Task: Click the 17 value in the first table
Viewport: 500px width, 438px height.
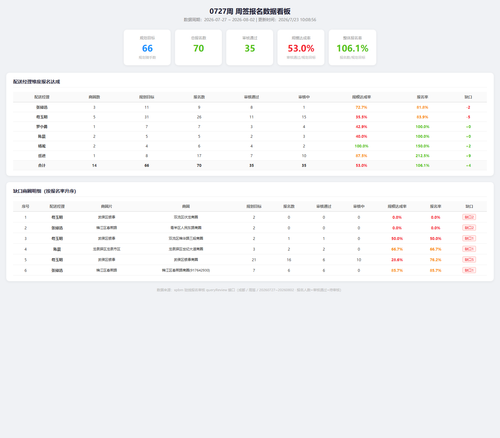Action: point(199,156)
